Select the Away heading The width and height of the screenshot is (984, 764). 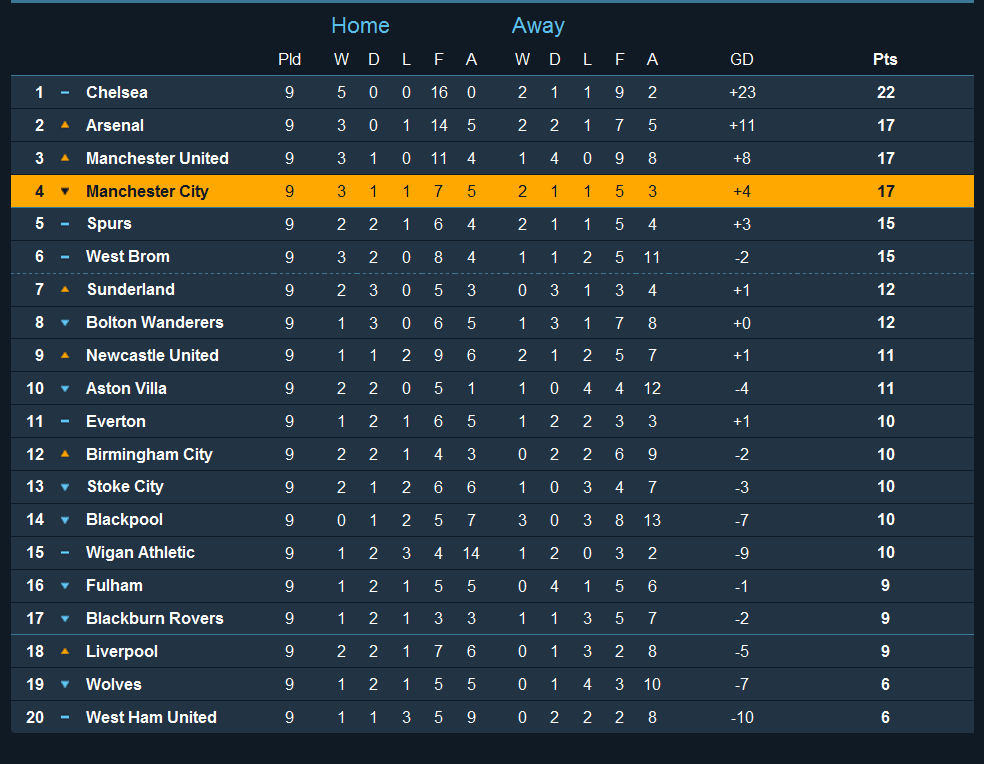538,26
